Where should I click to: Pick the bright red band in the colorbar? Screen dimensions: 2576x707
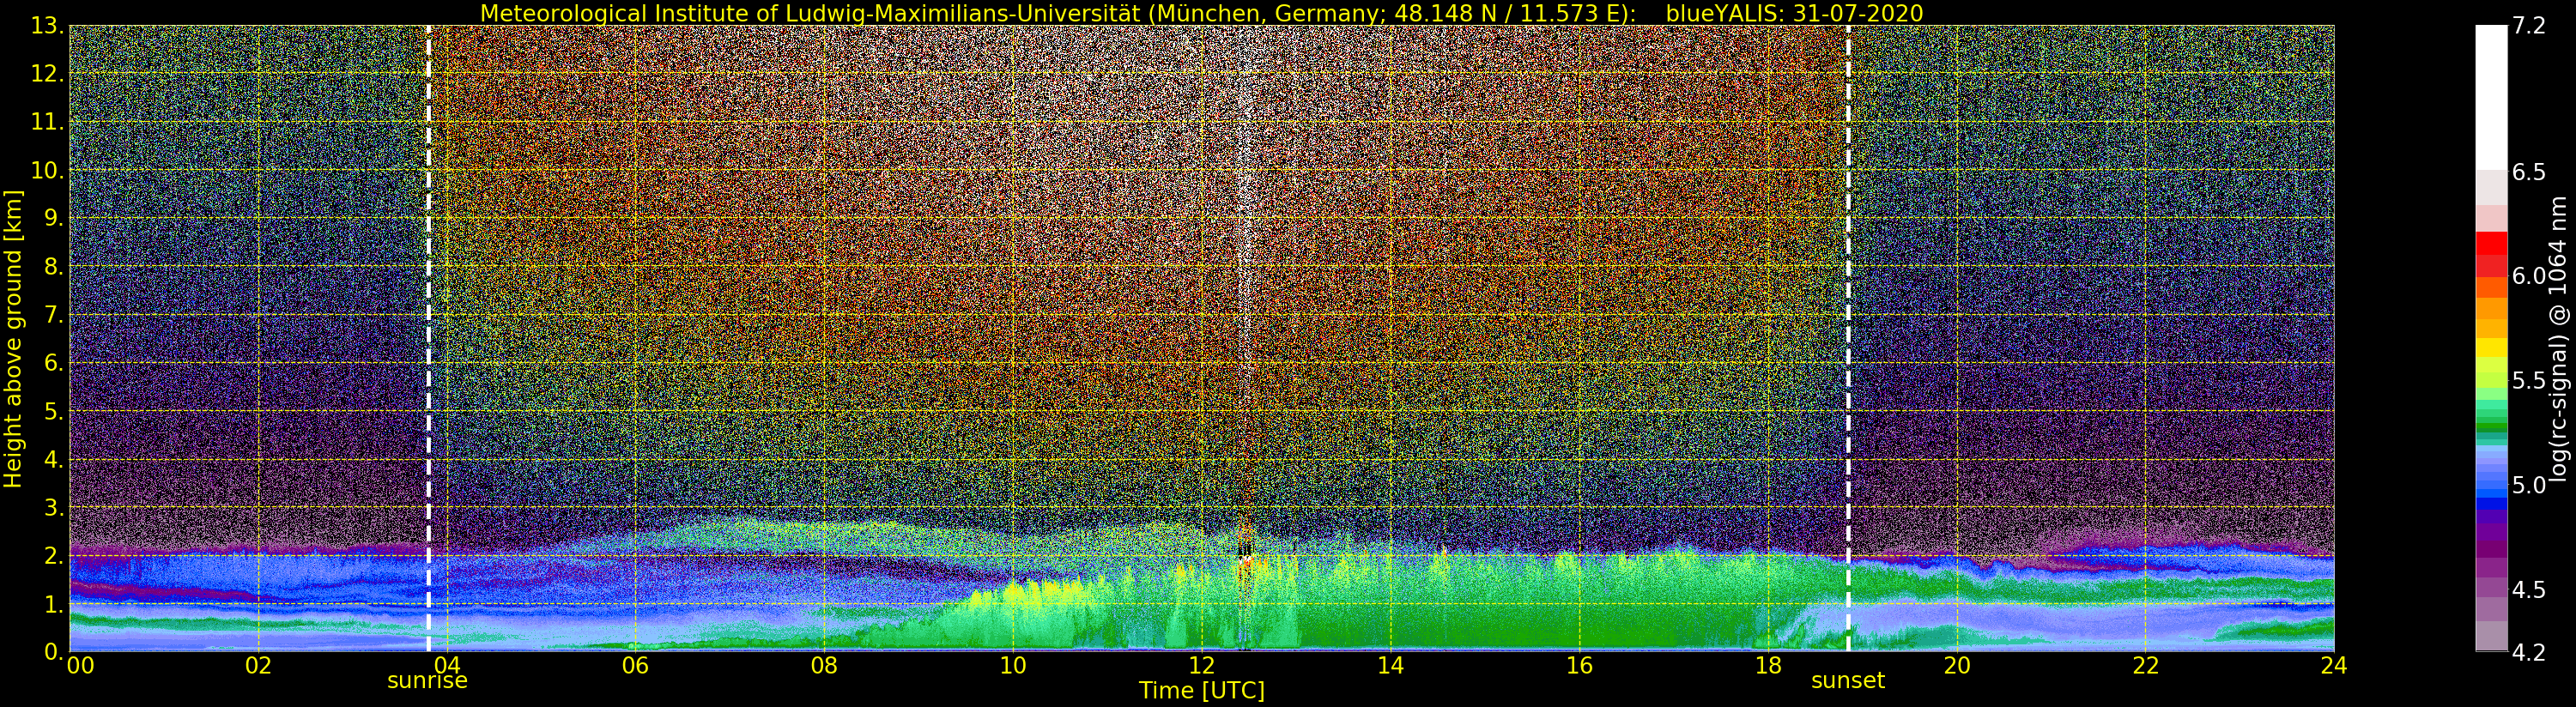2491,244
